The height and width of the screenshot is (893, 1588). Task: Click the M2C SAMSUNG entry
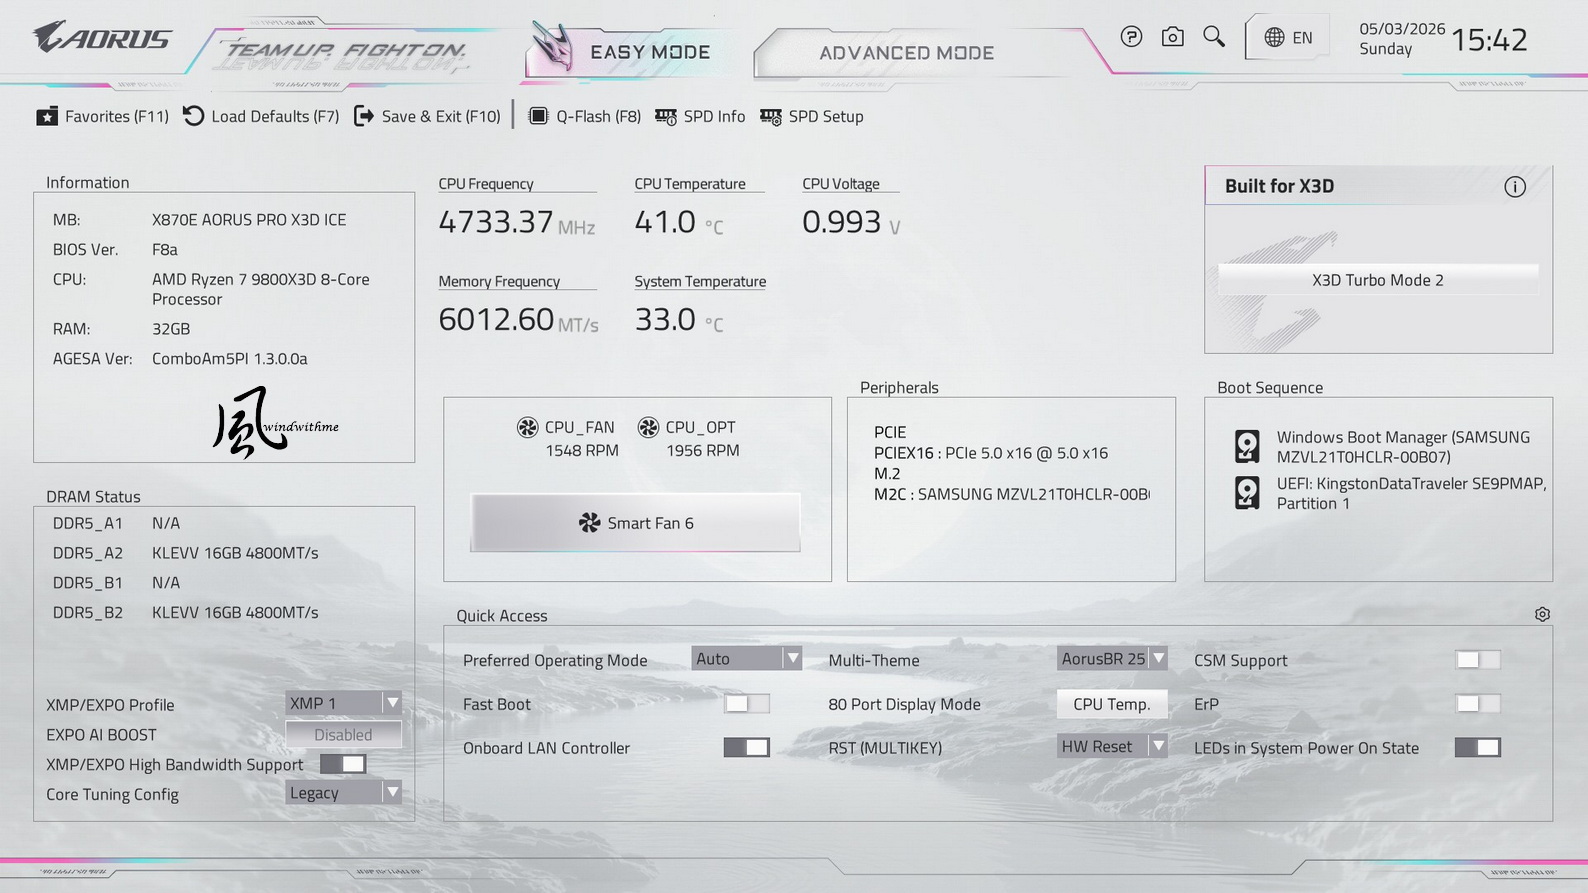[1012, 494]
